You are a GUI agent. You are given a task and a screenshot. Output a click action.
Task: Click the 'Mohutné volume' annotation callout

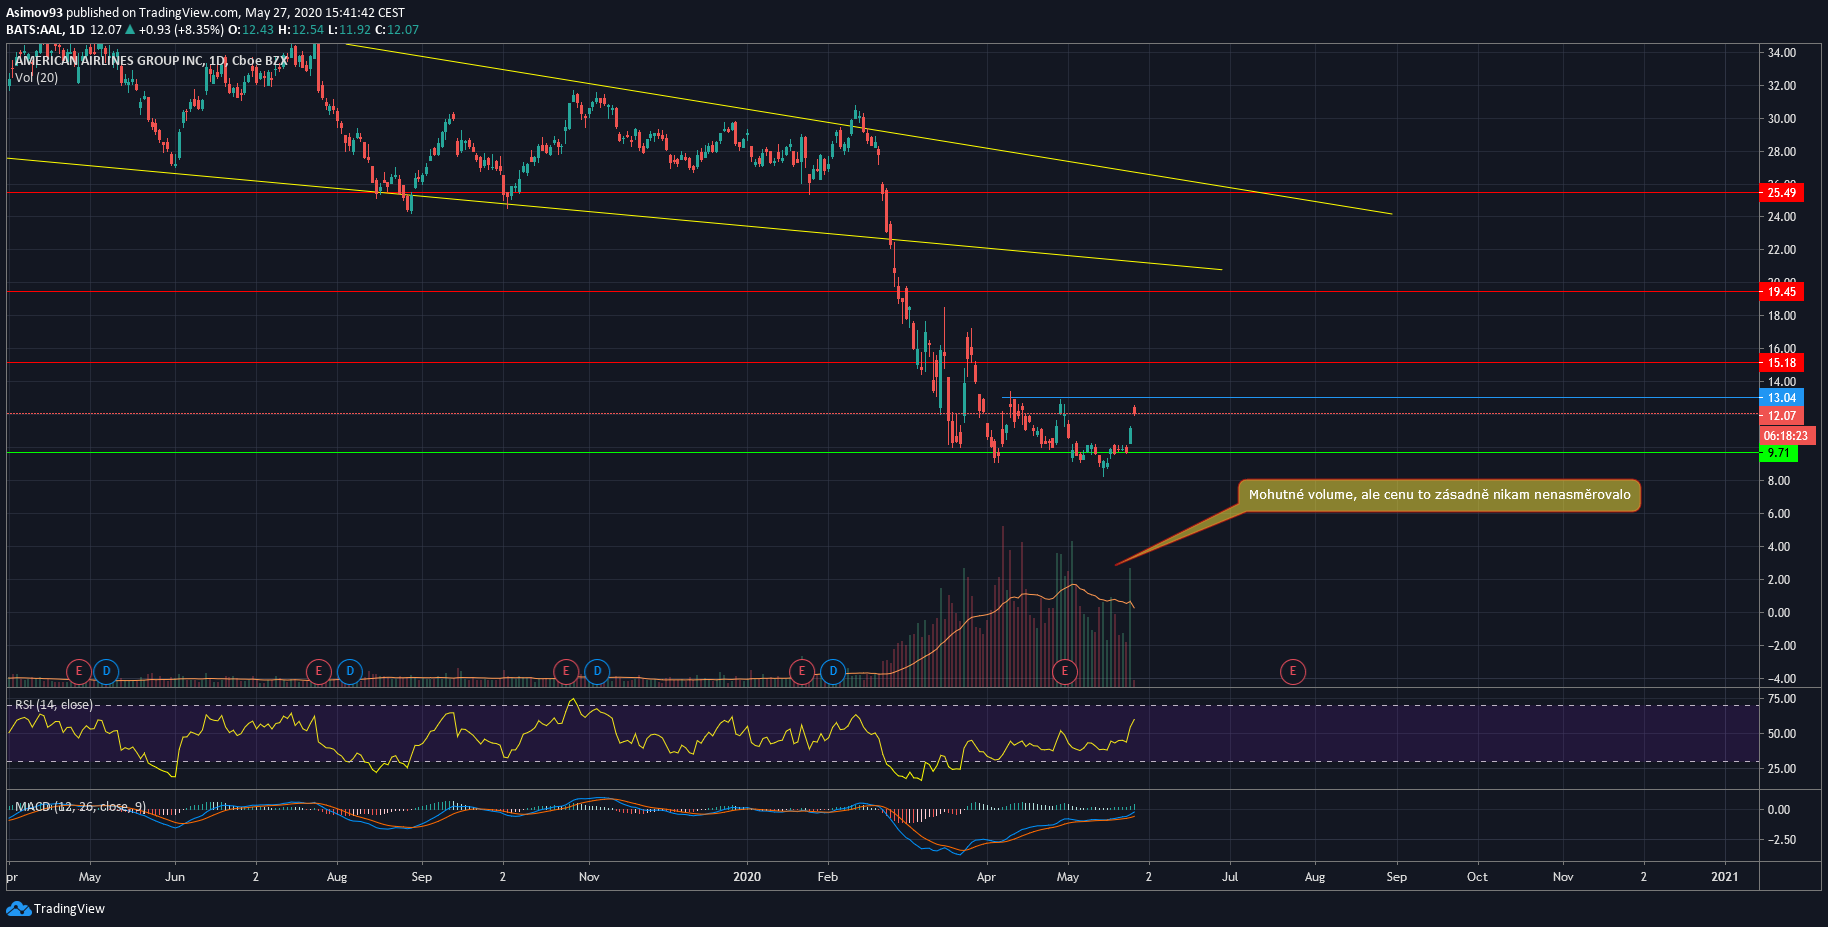(1440, 495)
